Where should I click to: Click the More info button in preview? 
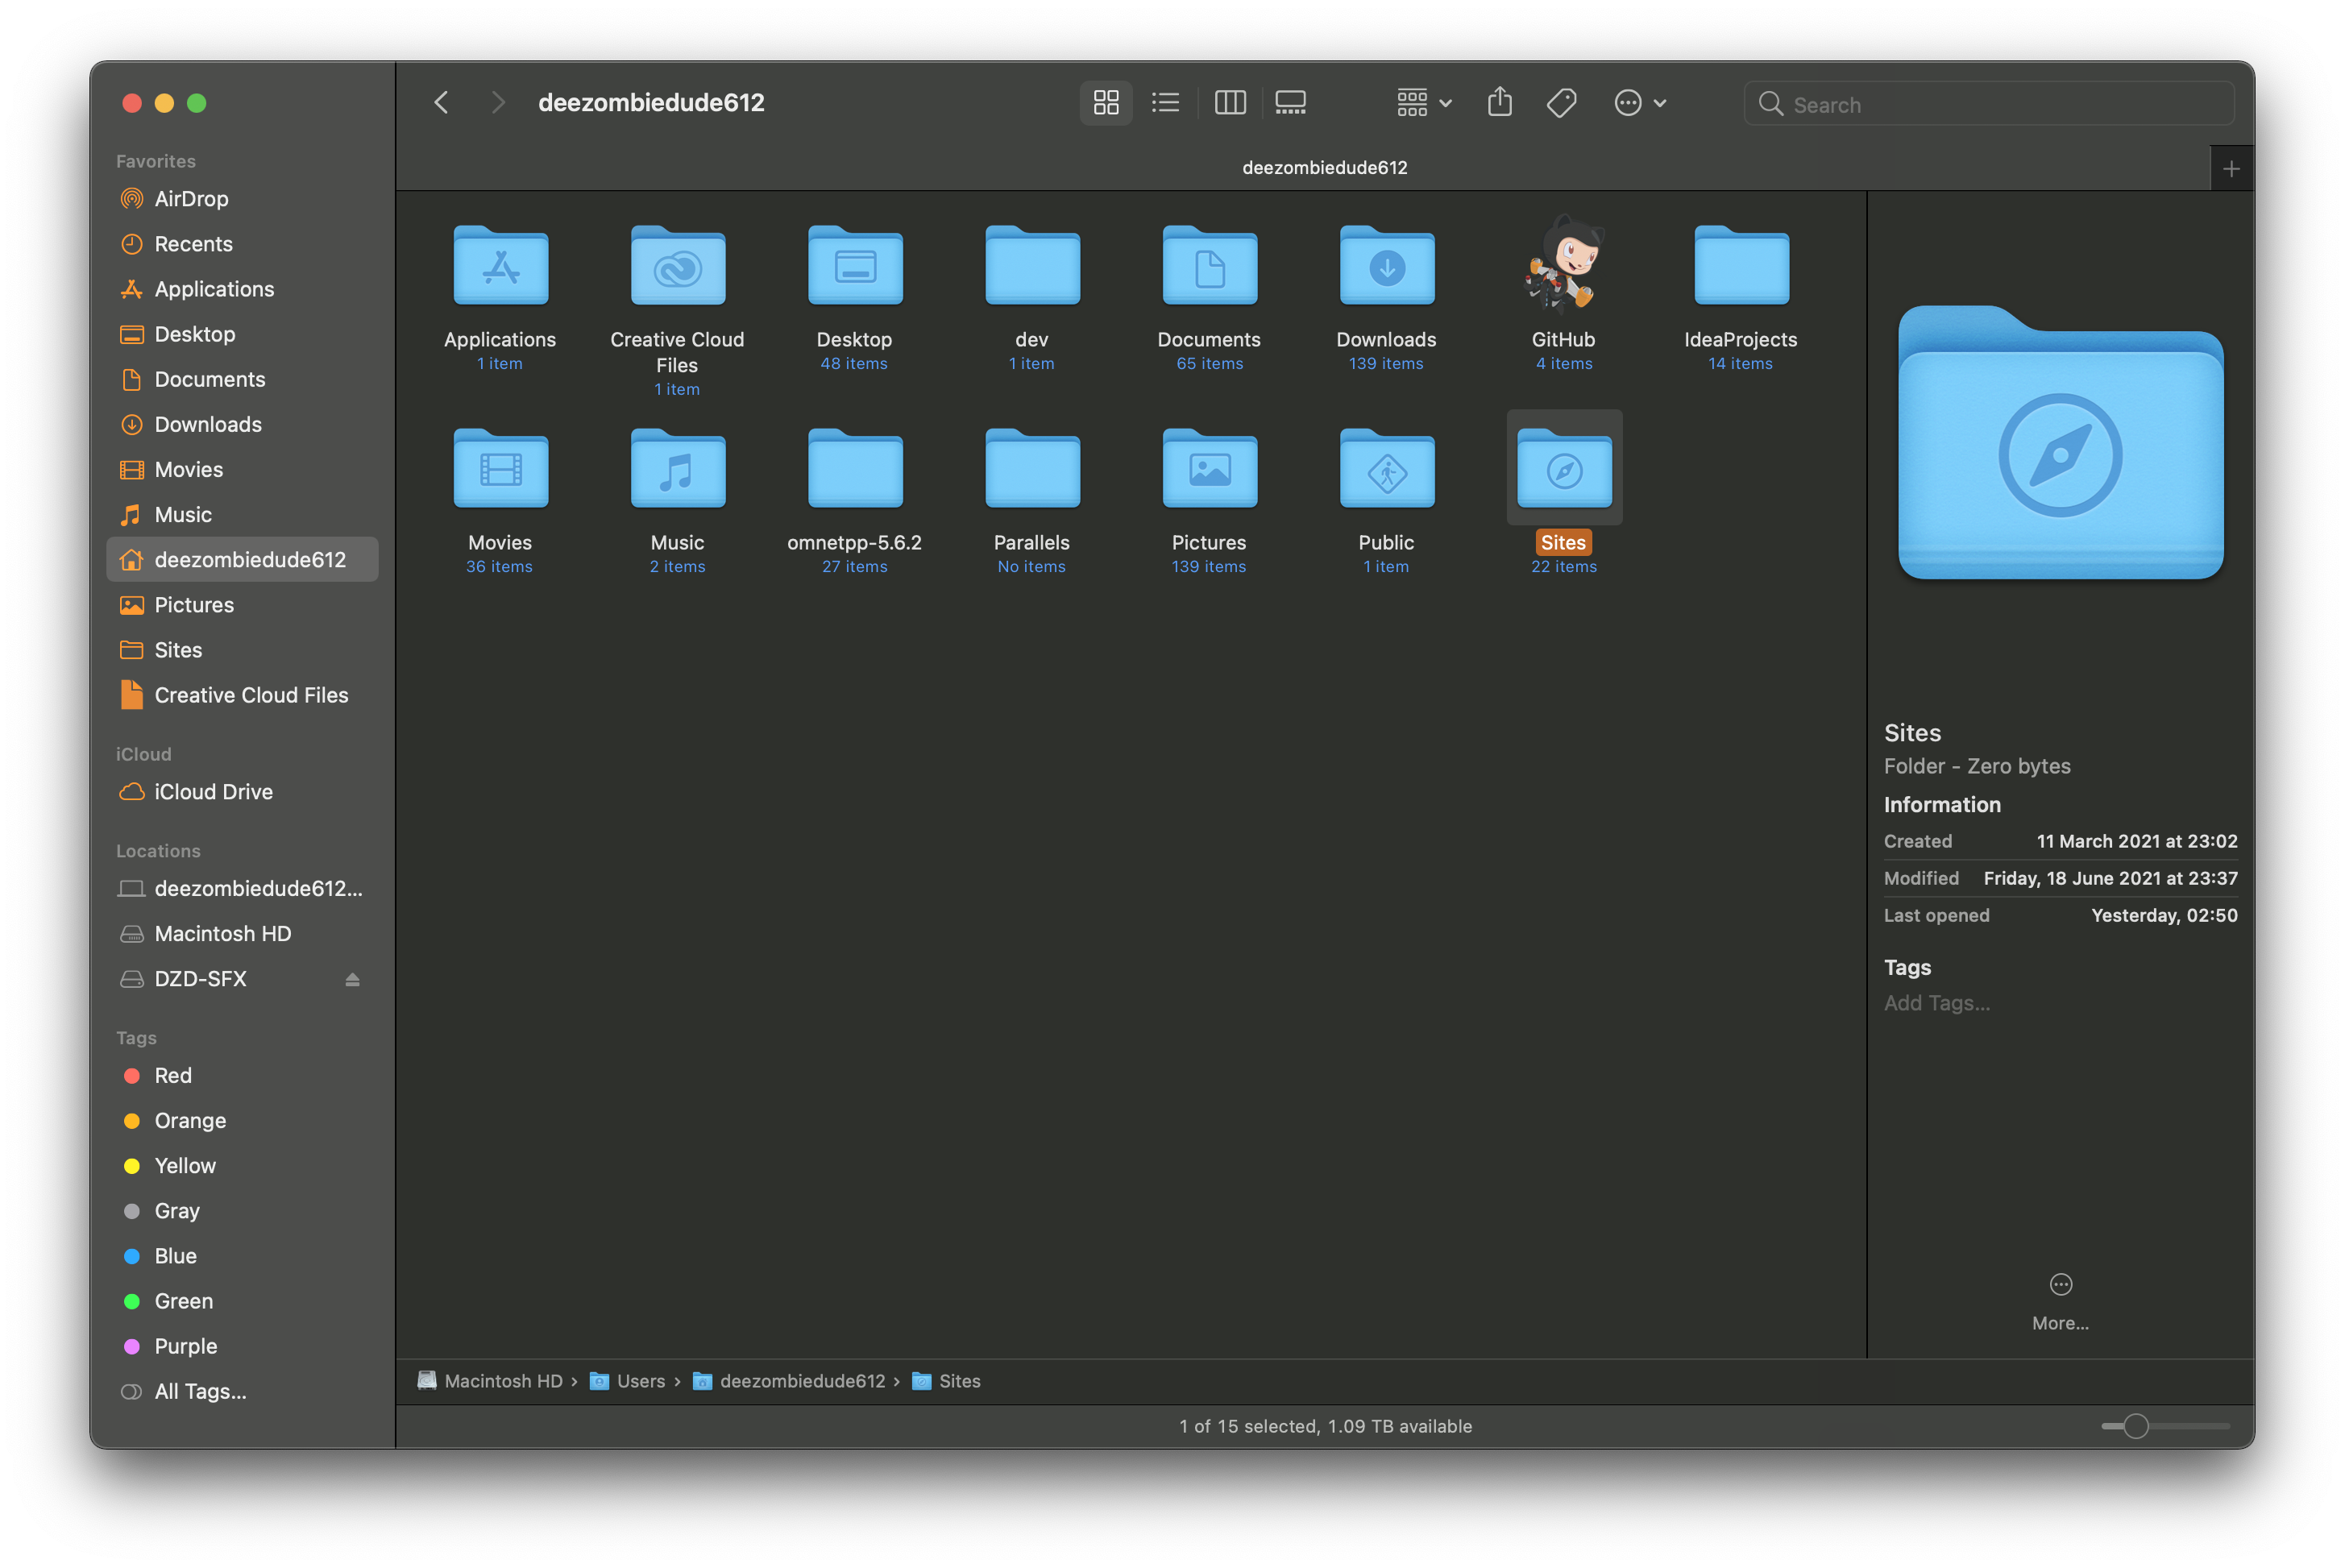point(2060,1284)
